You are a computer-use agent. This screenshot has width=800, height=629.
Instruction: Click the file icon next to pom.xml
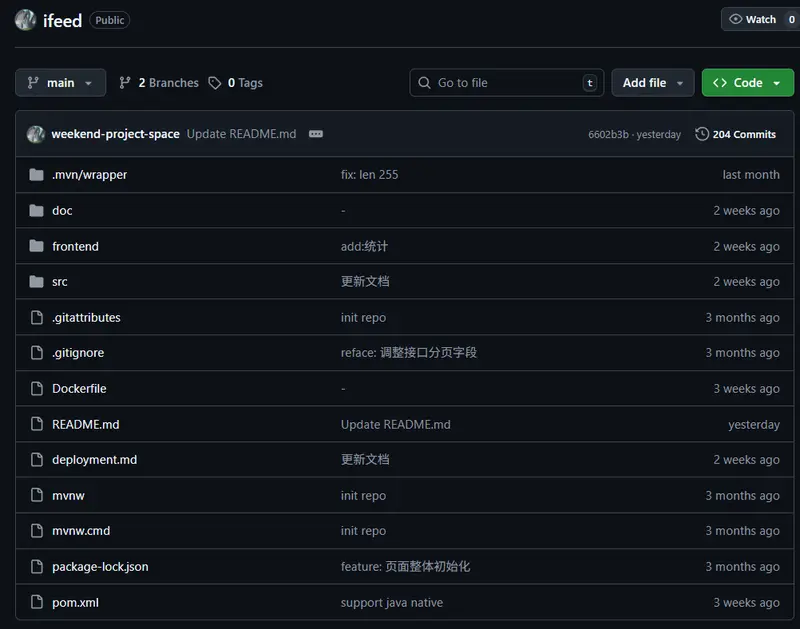point(36,603)
